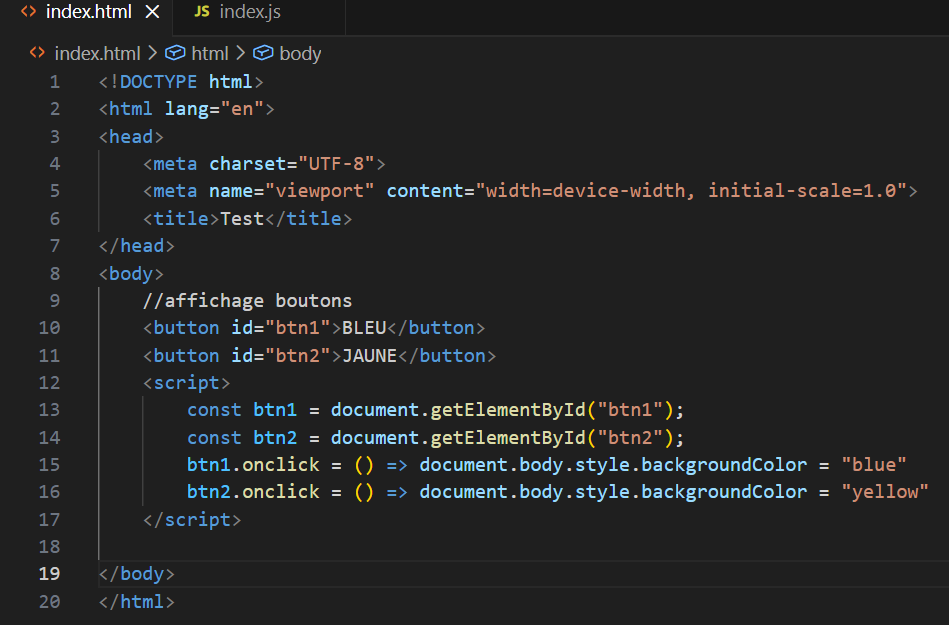Select the index.html tab
Screen dimensions: 949x625
pos(88,12)
